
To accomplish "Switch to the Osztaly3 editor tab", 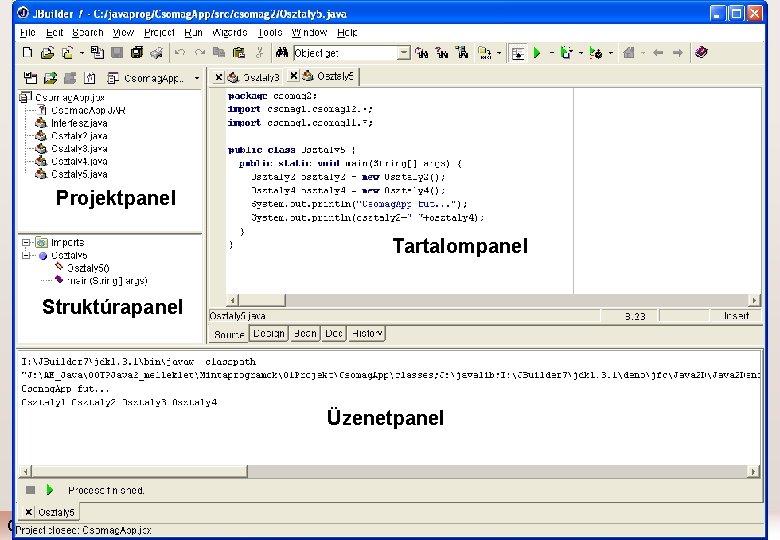I will click(255, 77).
